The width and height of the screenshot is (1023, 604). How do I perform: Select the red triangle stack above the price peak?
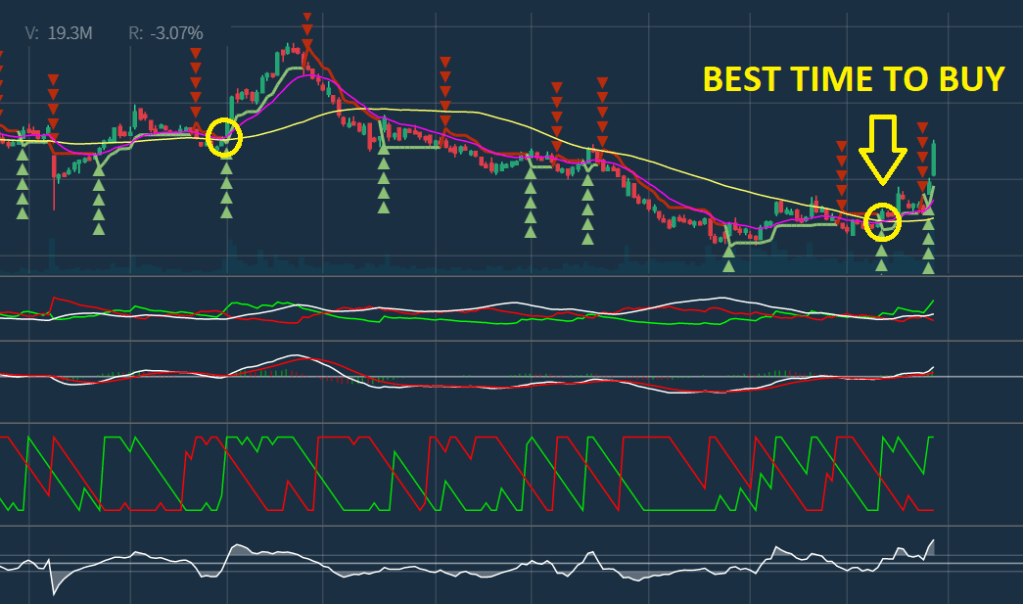(x=307, y=31)
